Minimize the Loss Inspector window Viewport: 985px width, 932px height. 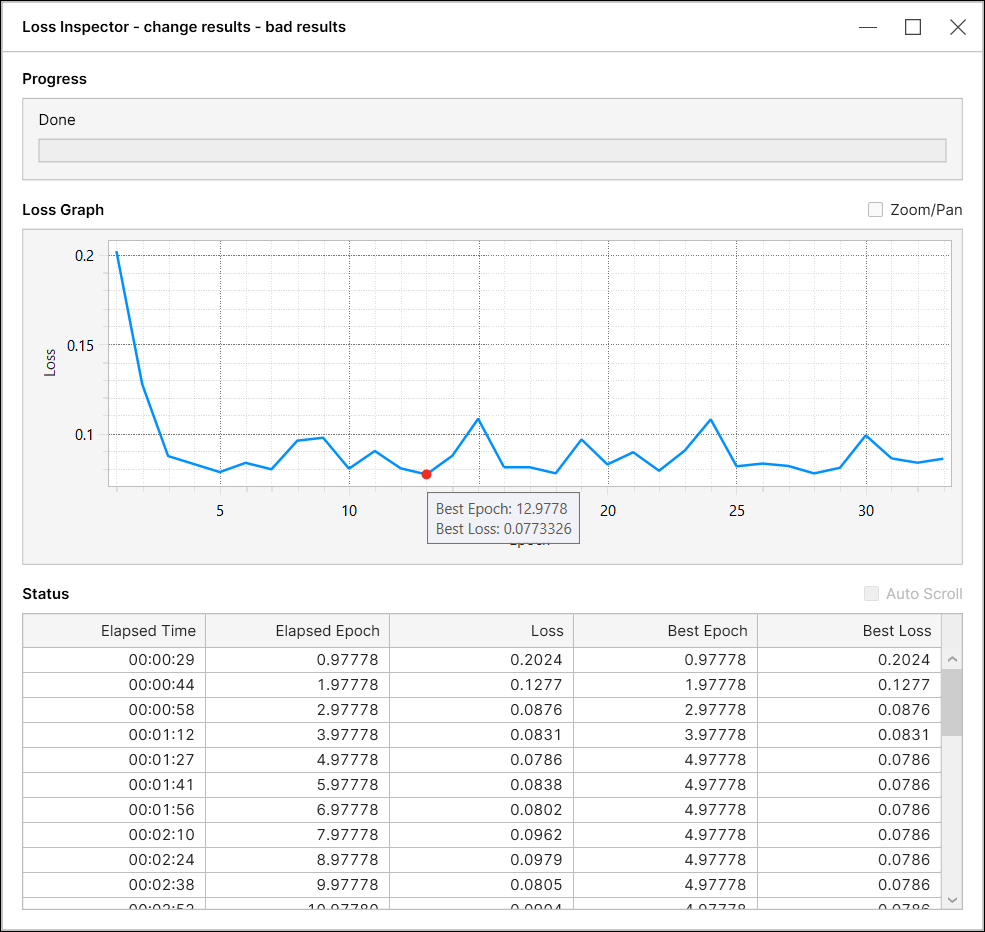click(868, 27)
